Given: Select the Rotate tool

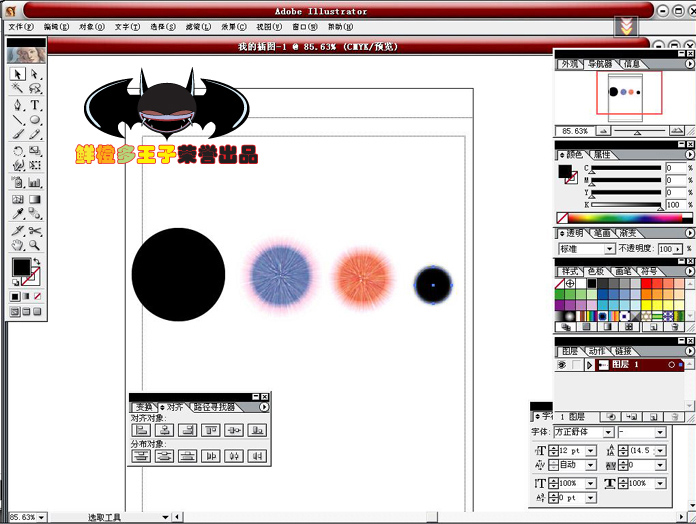Looking at the screenshot, I should pos(18,151).
